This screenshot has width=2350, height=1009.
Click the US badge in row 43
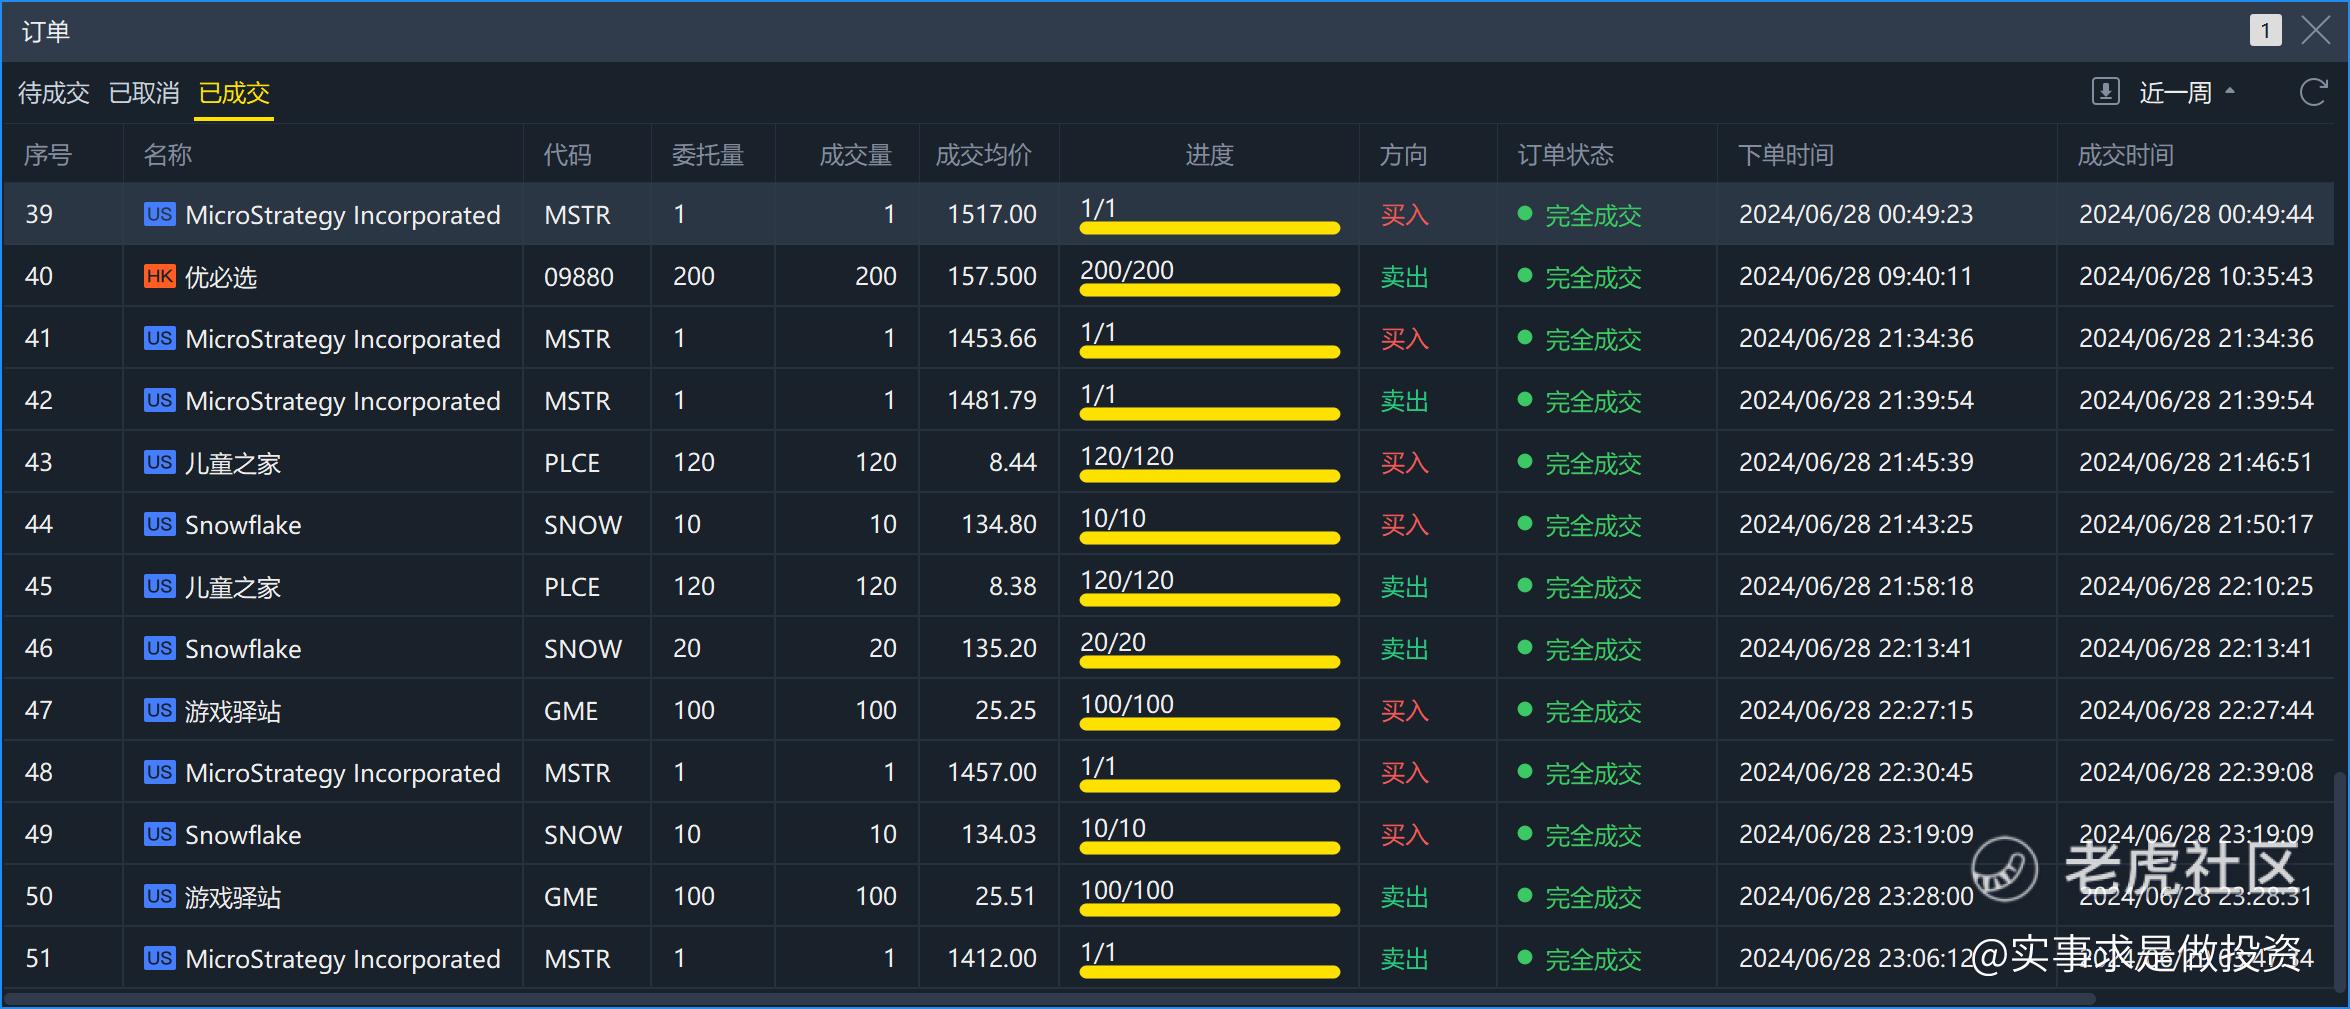(x=159, y=462)
